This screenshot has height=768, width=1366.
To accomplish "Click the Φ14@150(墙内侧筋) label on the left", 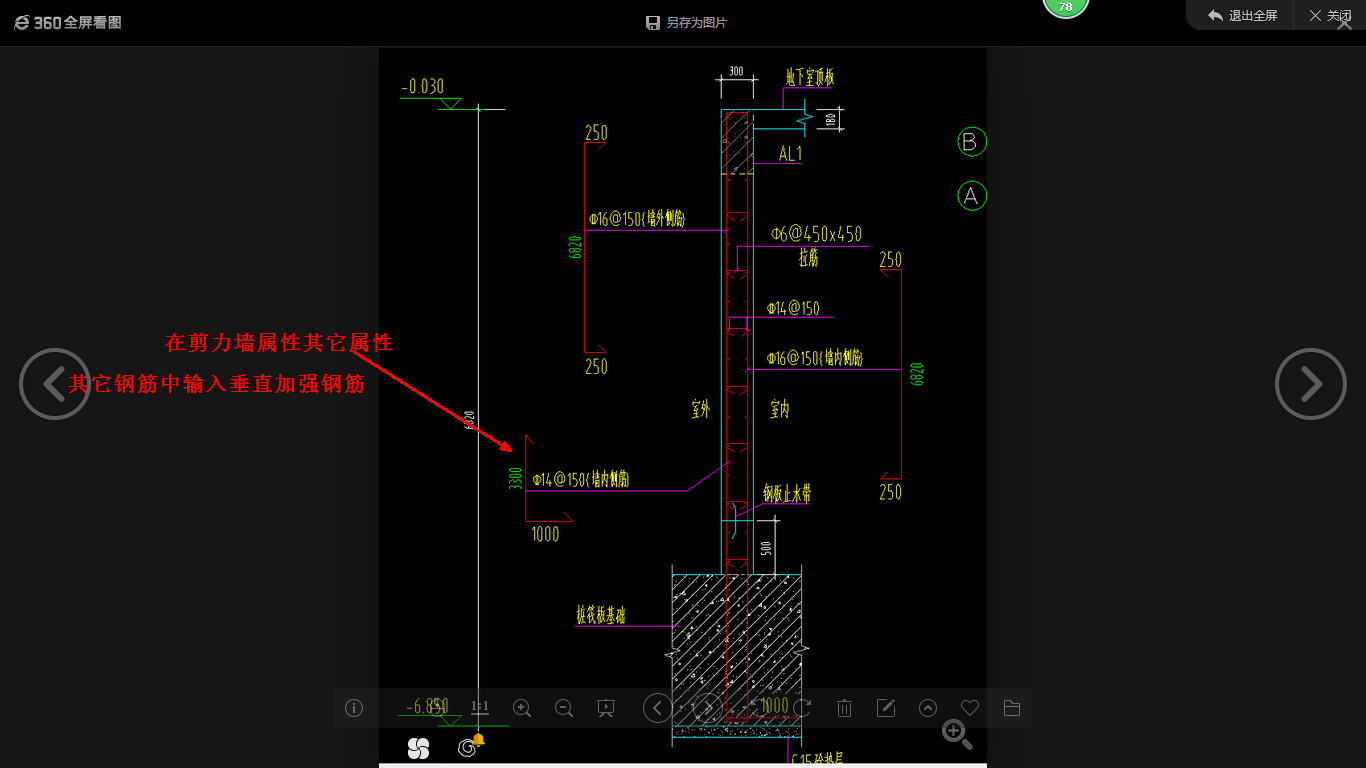I will (x=581, y=479).
